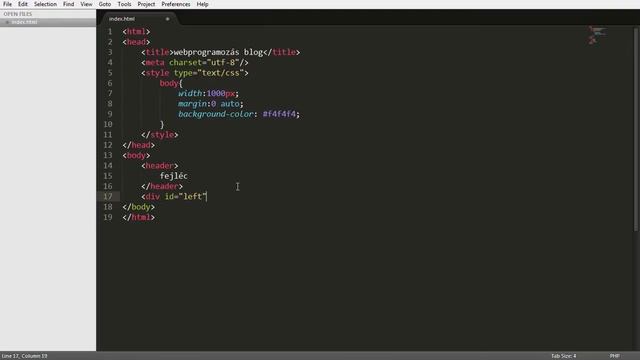Screen dimensions: 640x360
Task: Click the meta charset="utf-8" line
Action: (195, 62)
